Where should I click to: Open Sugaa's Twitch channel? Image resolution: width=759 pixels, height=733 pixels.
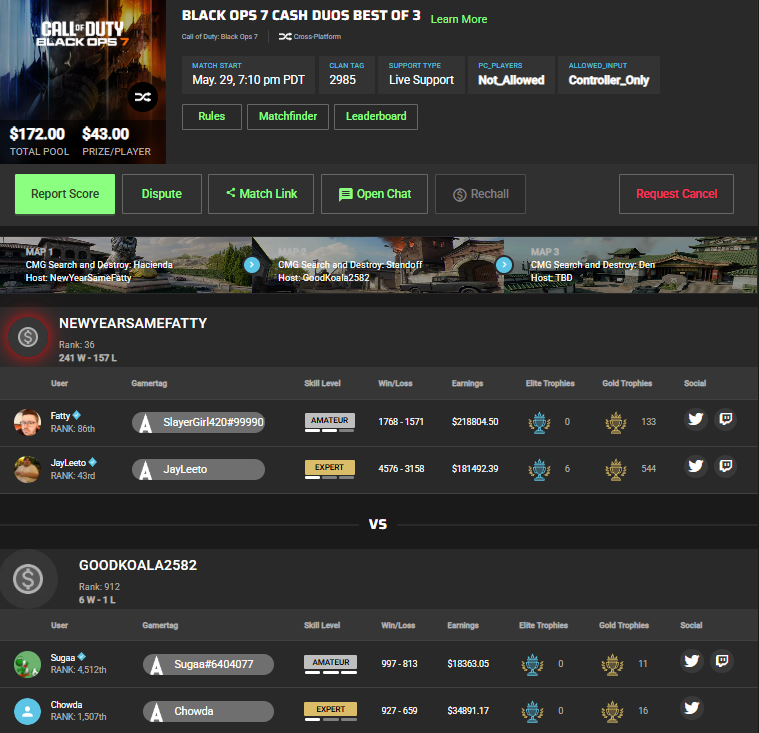click(x=722, y=661)
